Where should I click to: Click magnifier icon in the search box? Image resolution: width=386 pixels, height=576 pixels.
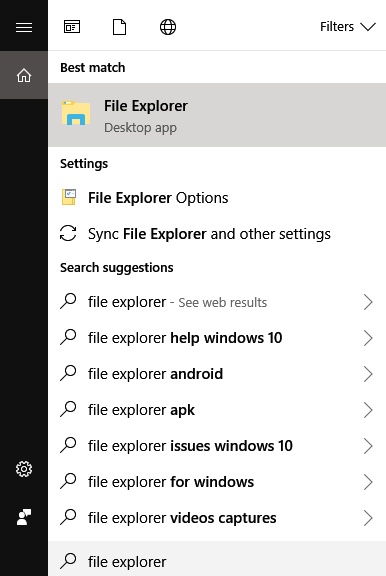[x=68, y=561]
